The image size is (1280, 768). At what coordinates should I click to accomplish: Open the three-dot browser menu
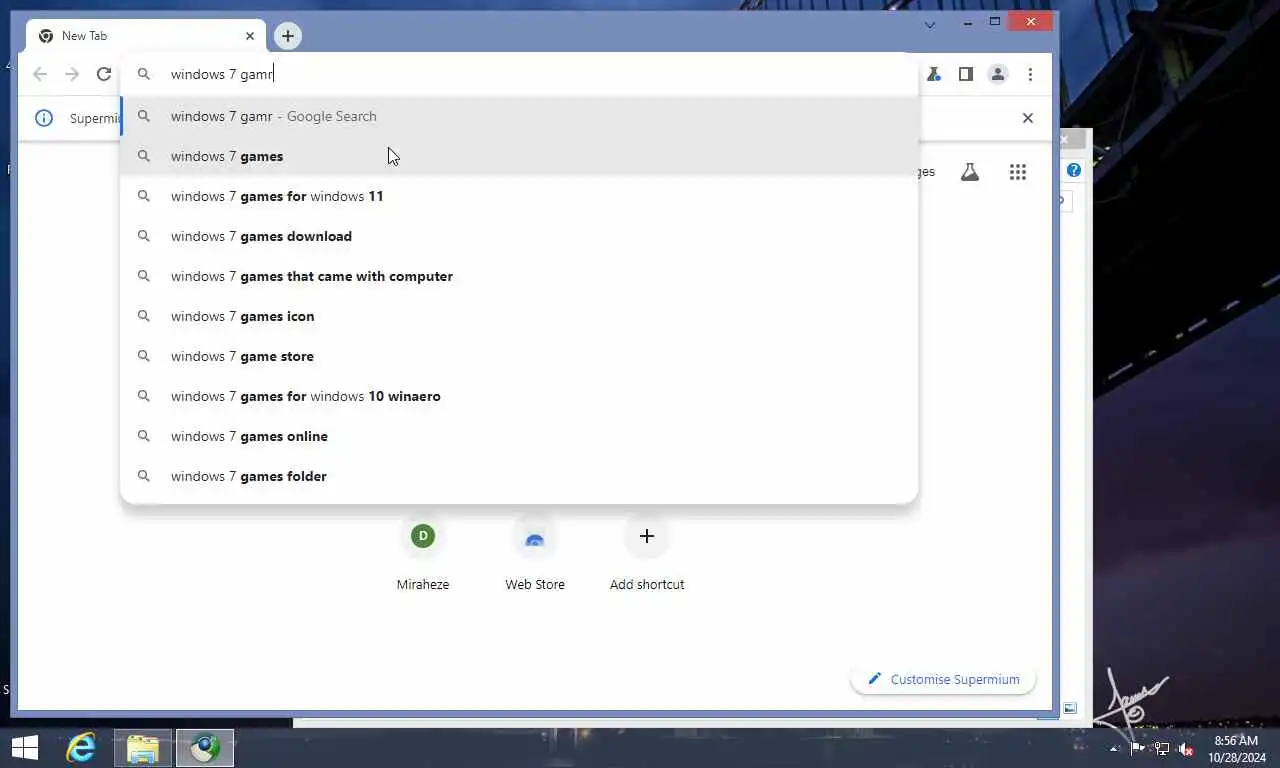tap(1030, 74)
